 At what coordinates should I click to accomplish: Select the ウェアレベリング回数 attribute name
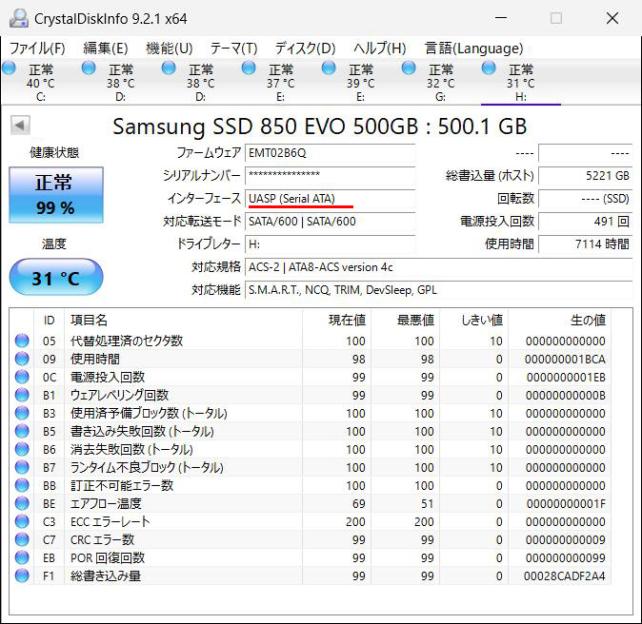119,395
